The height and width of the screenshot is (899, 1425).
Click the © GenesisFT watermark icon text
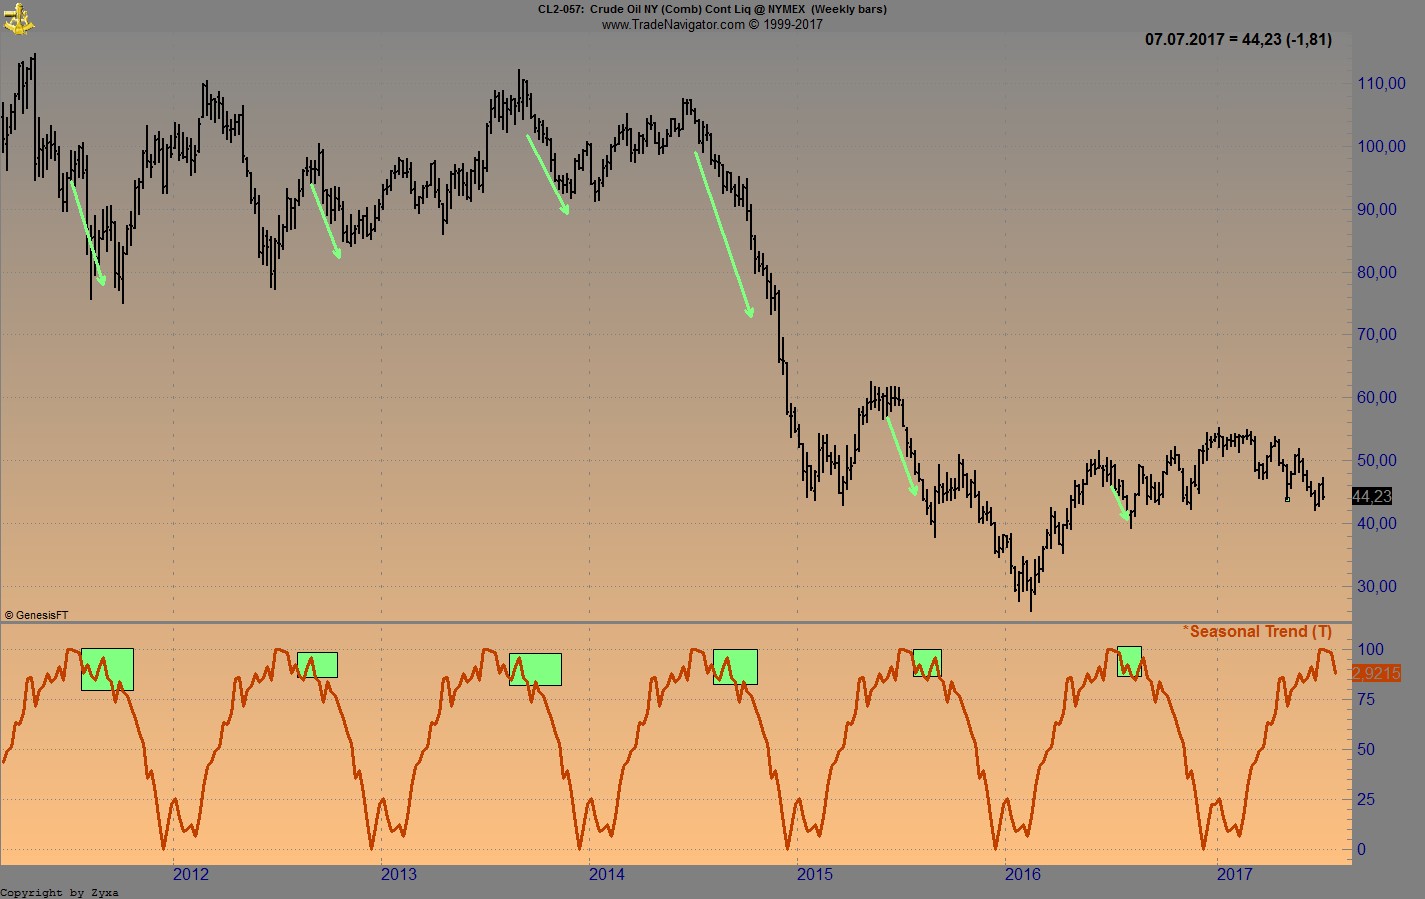pyautogui.click(x=36, y=615)
